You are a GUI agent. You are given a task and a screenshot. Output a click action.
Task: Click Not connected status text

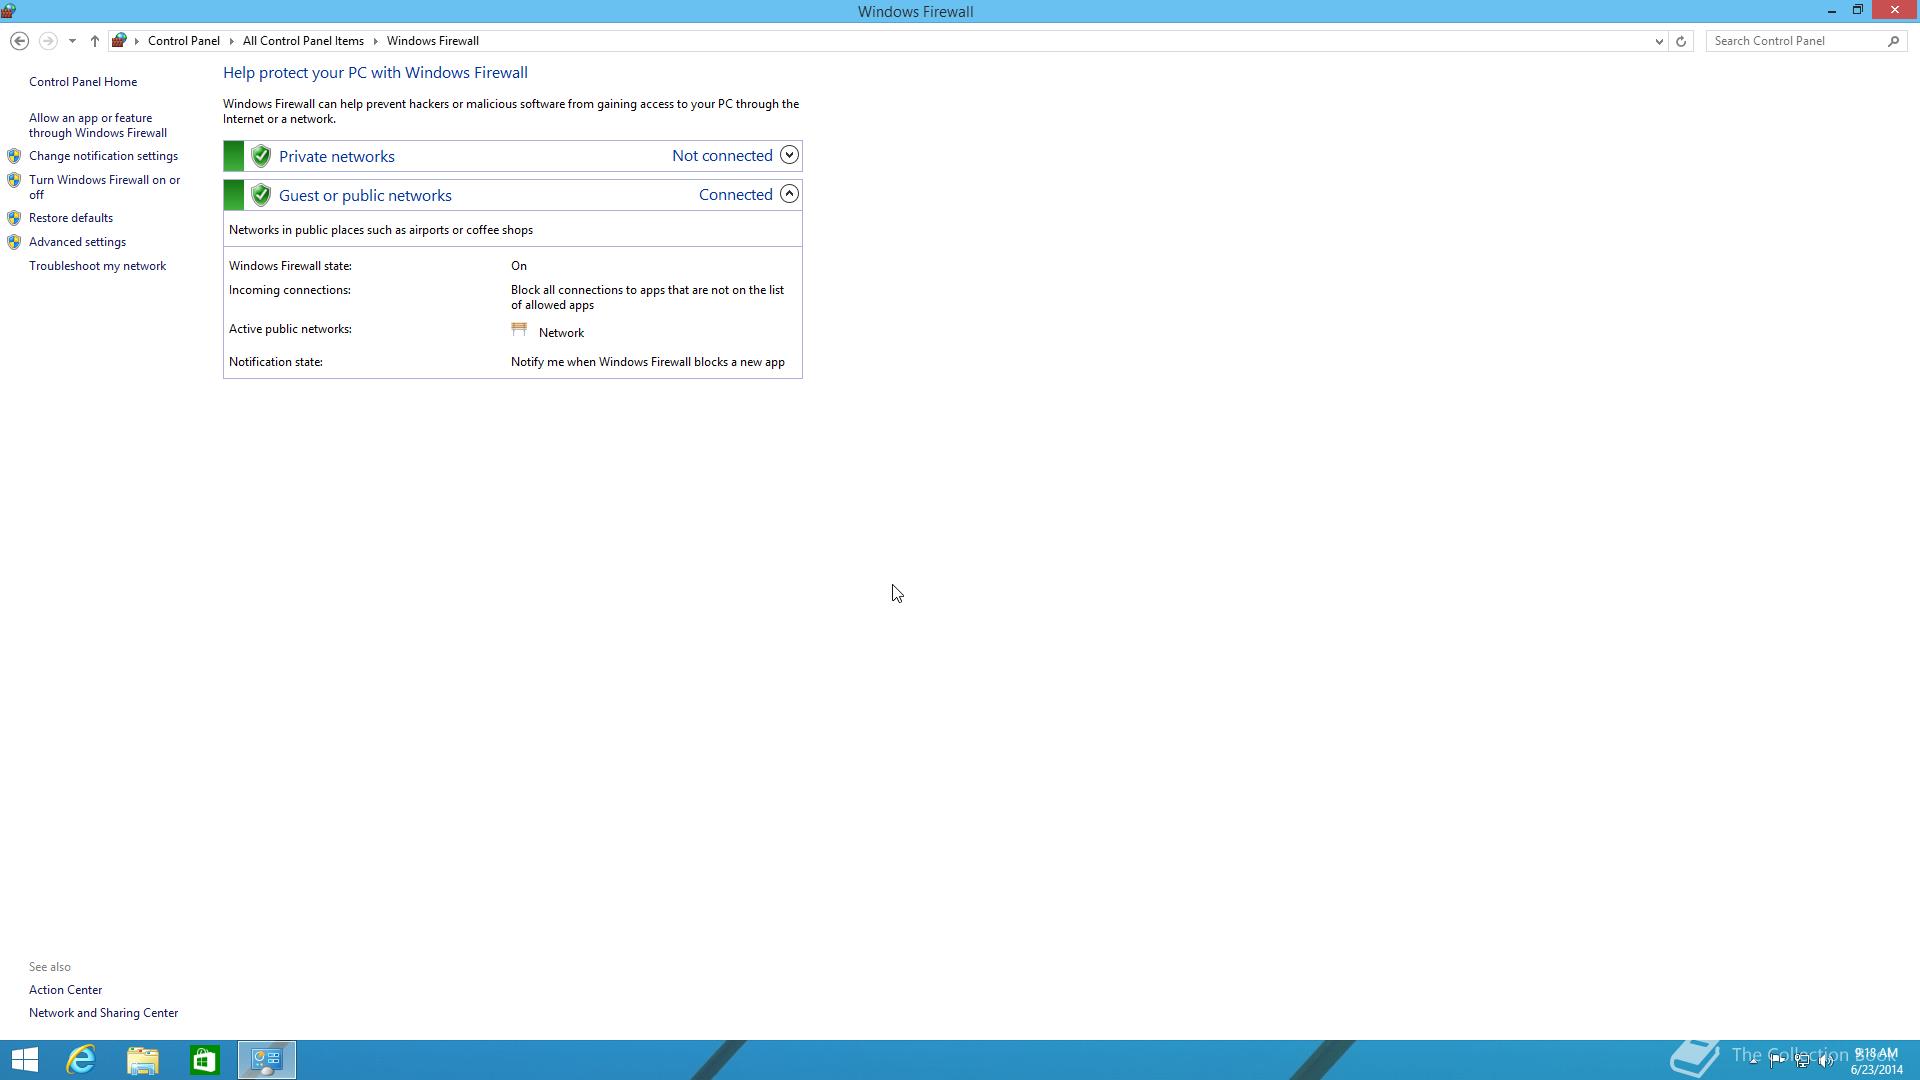pos(722,155)
